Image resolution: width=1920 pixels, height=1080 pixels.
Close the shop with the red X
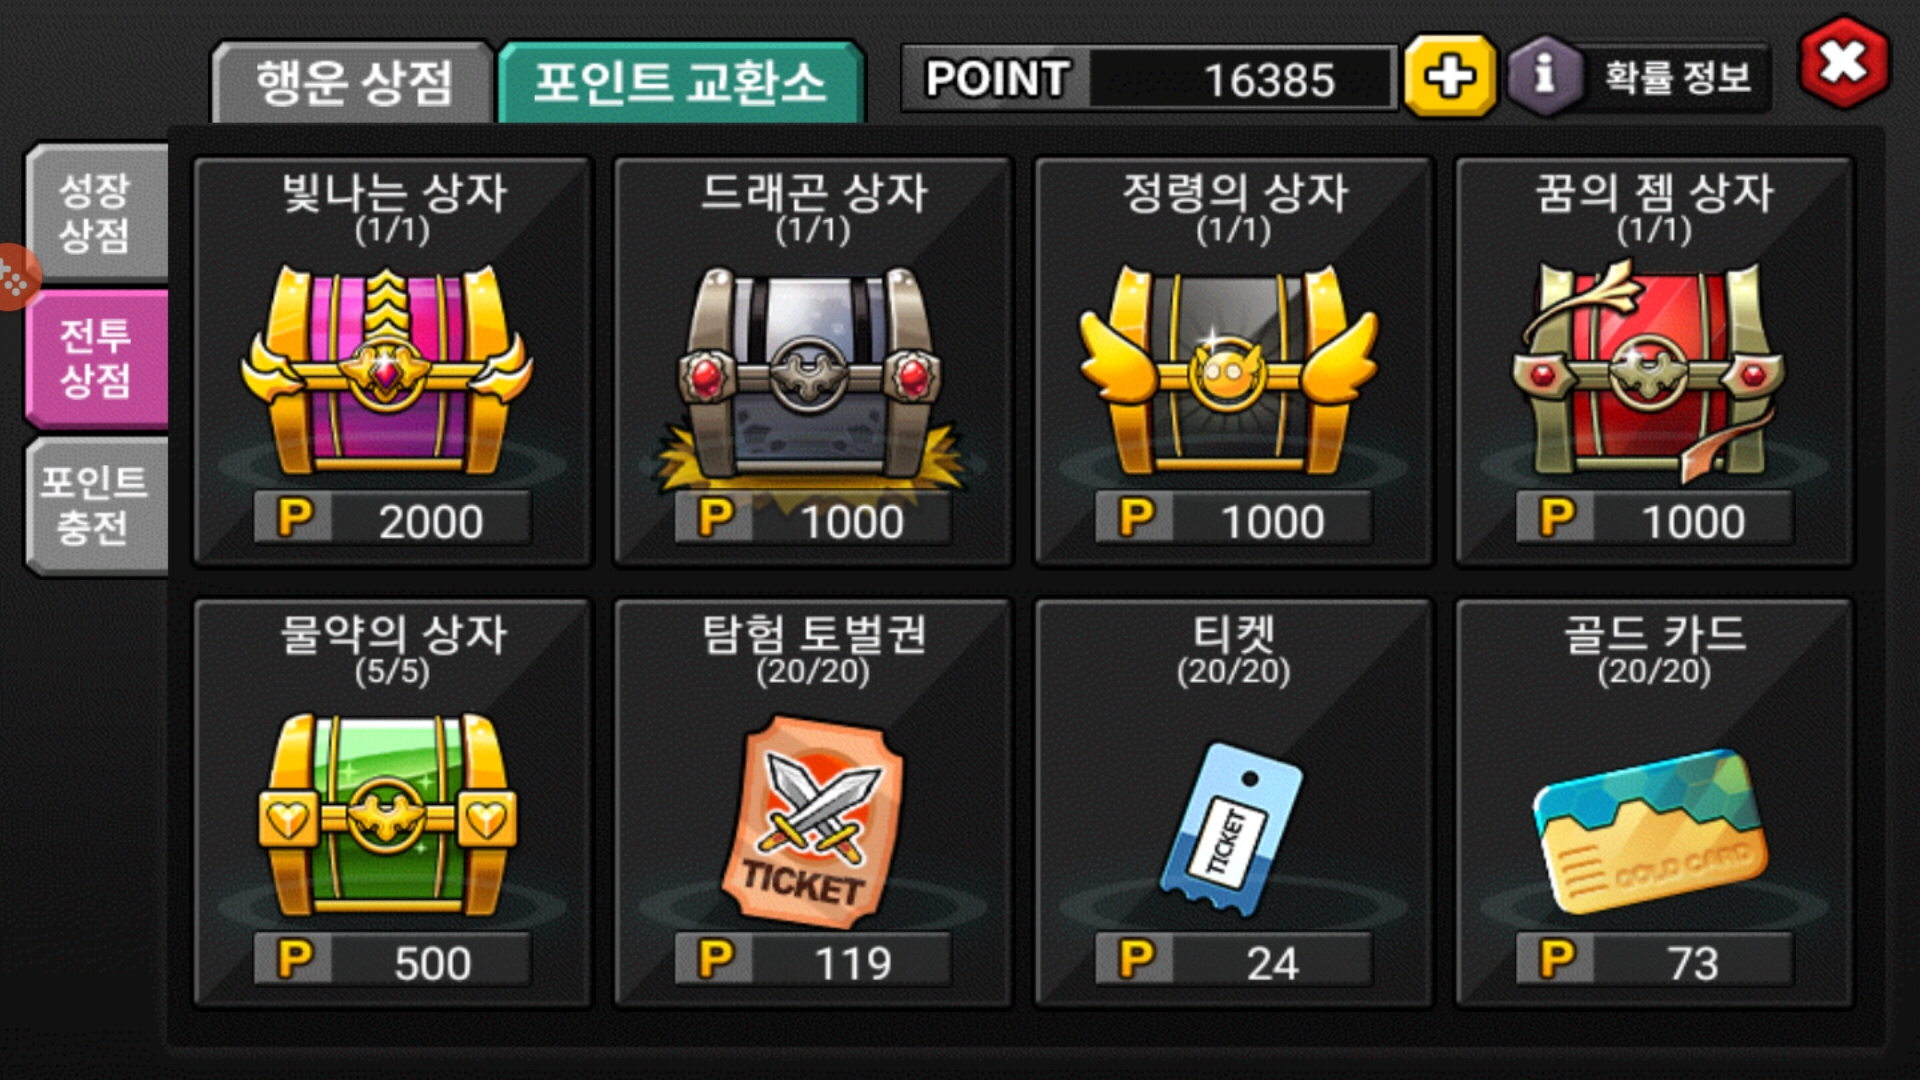coord(1844,64)
